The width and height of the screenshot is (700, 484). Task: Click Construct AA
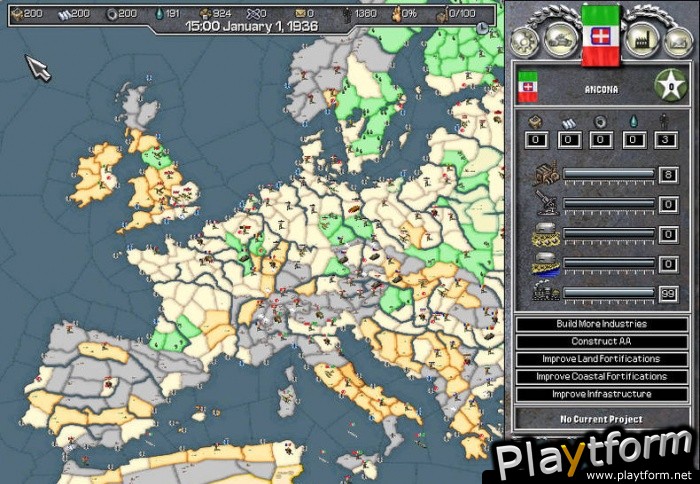click(x=601, y=342)
